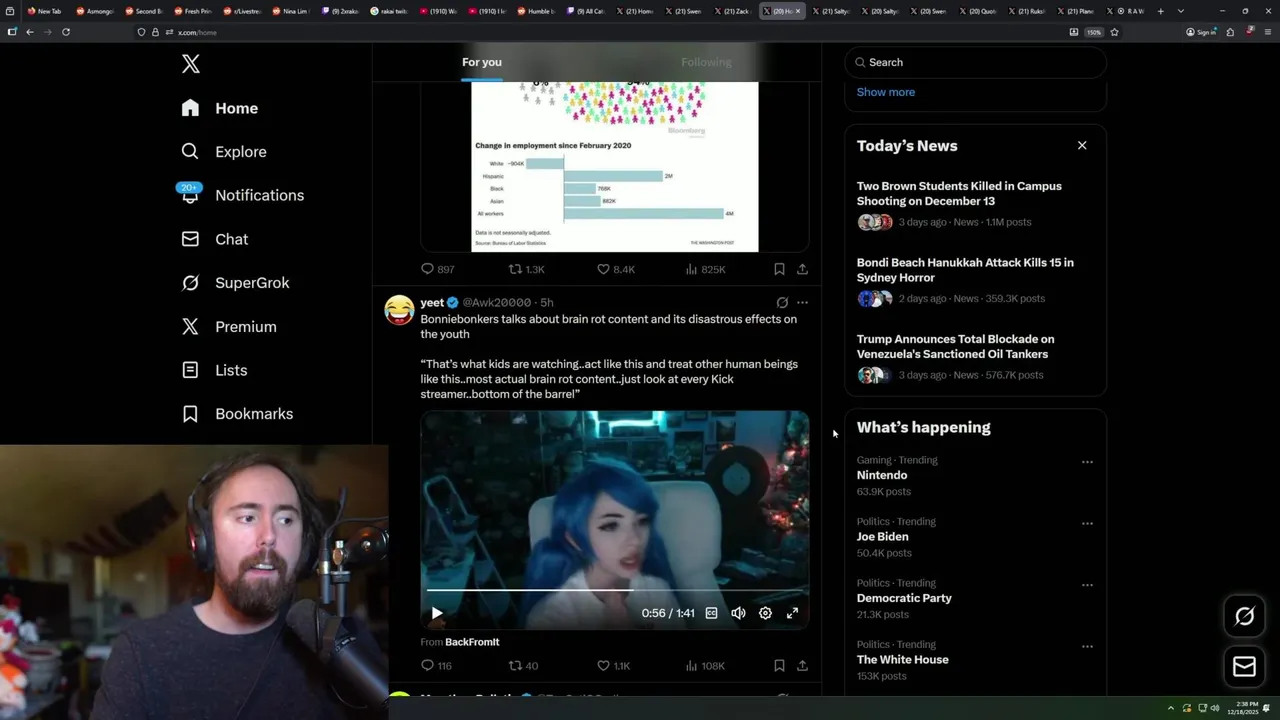Open the BackFromIt source link

472,642
